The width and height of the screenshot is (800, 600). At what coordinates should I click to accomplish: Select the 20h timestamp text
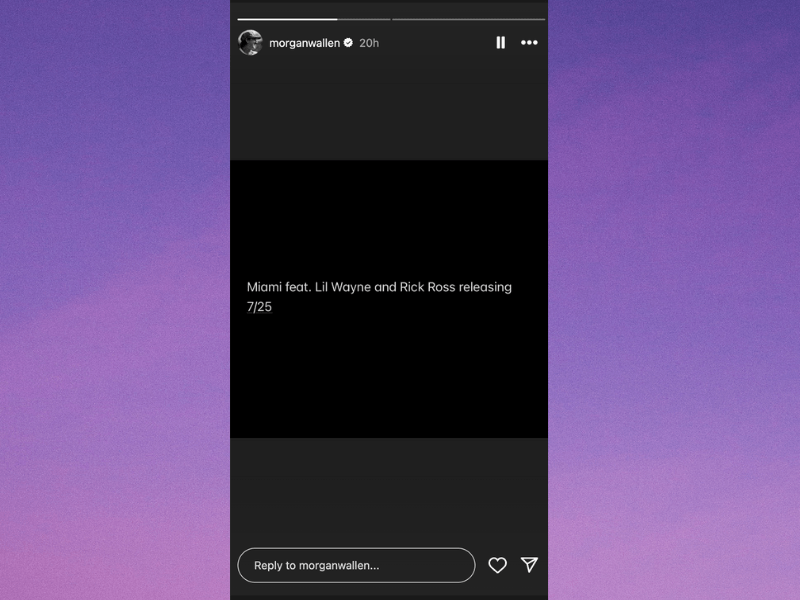[369, 43]
